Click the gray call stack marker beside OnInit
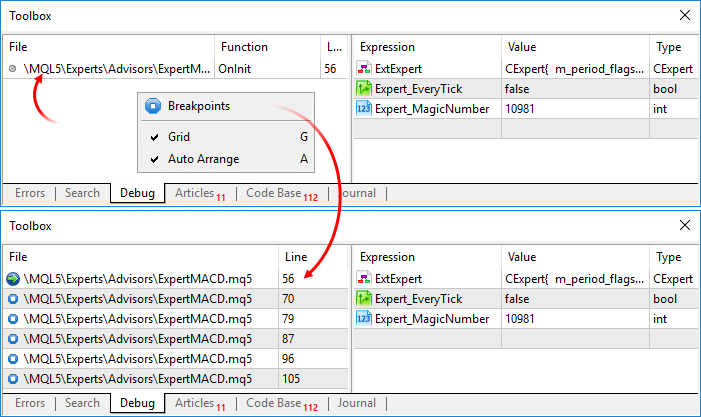The height and width of the screenshot is (417, 701). 13,68
